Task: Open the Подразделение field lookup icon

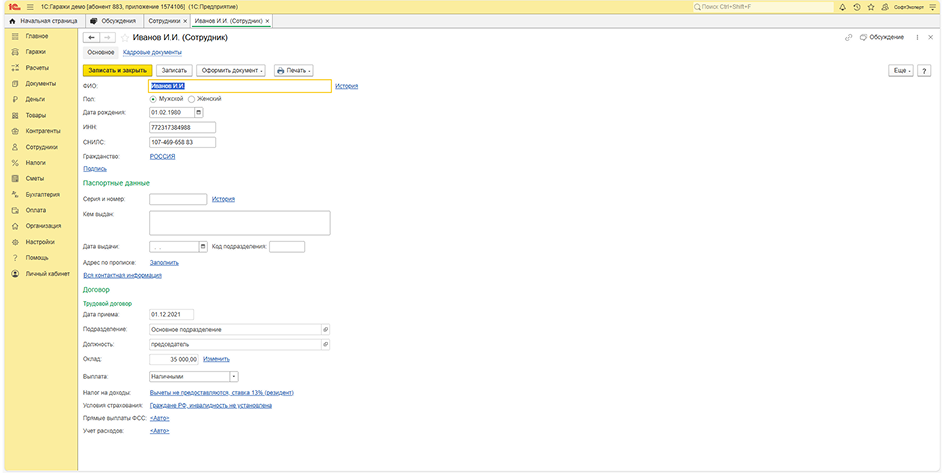Action: tap(324, 329)
